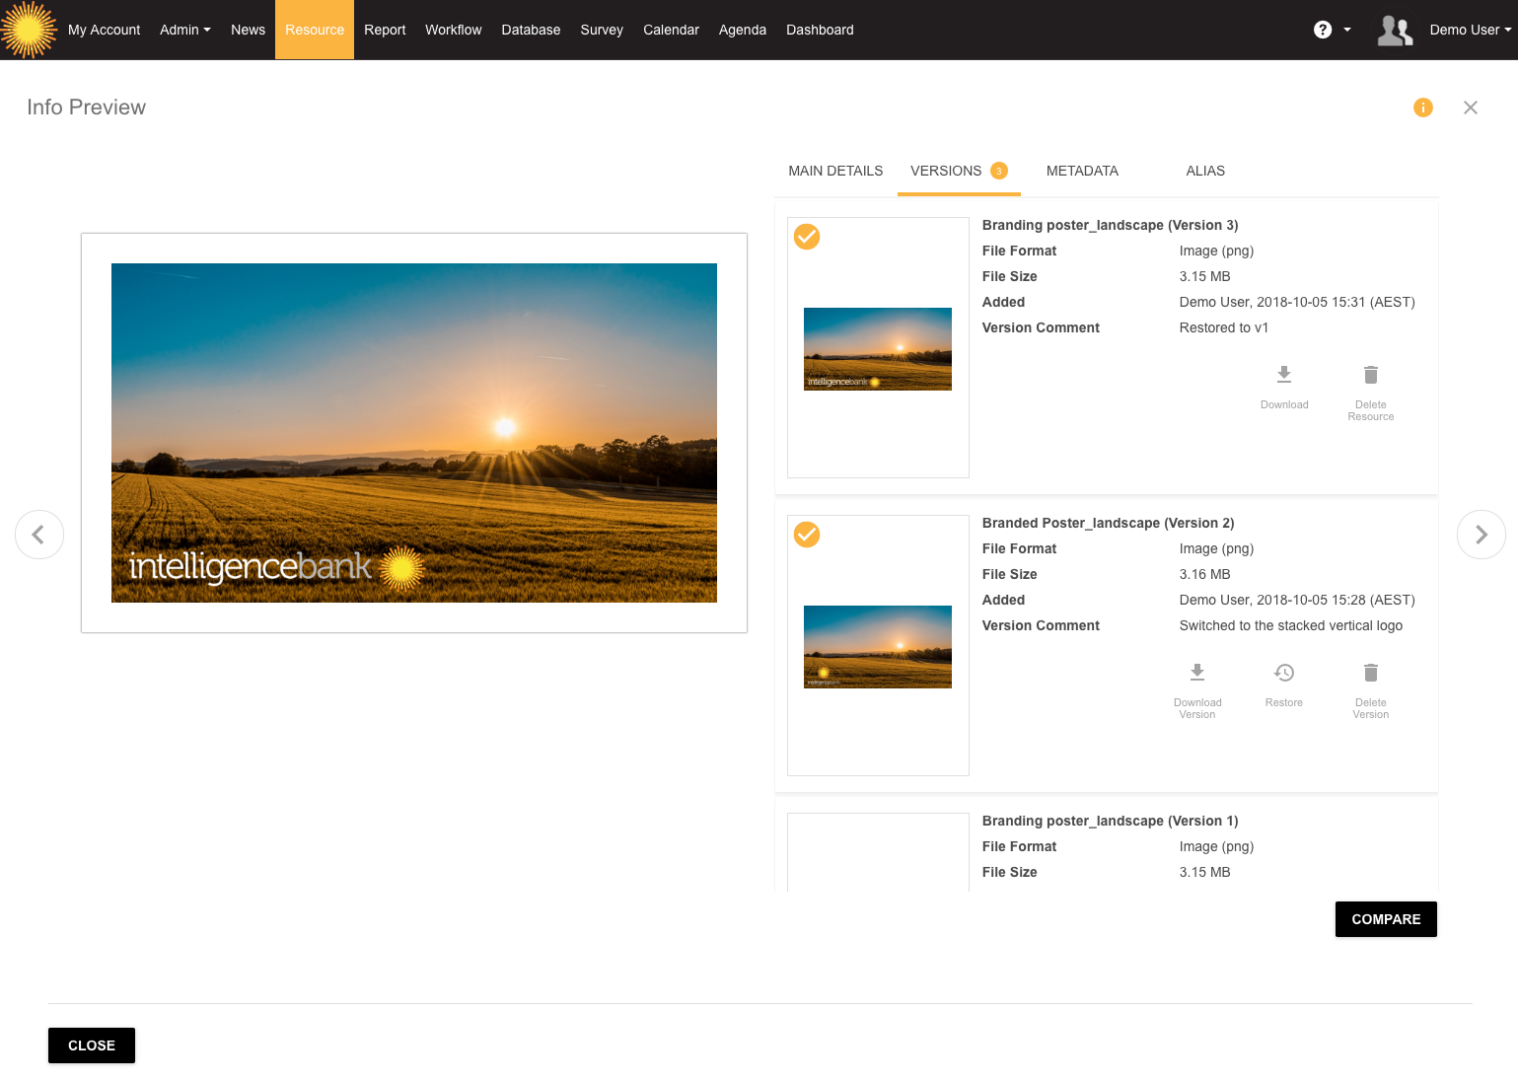Image resolution: width=1518 pixels, height=1080 pixels.
Task: Click the Download Version icon on Version 2
Action: (x=1197, y=673)
